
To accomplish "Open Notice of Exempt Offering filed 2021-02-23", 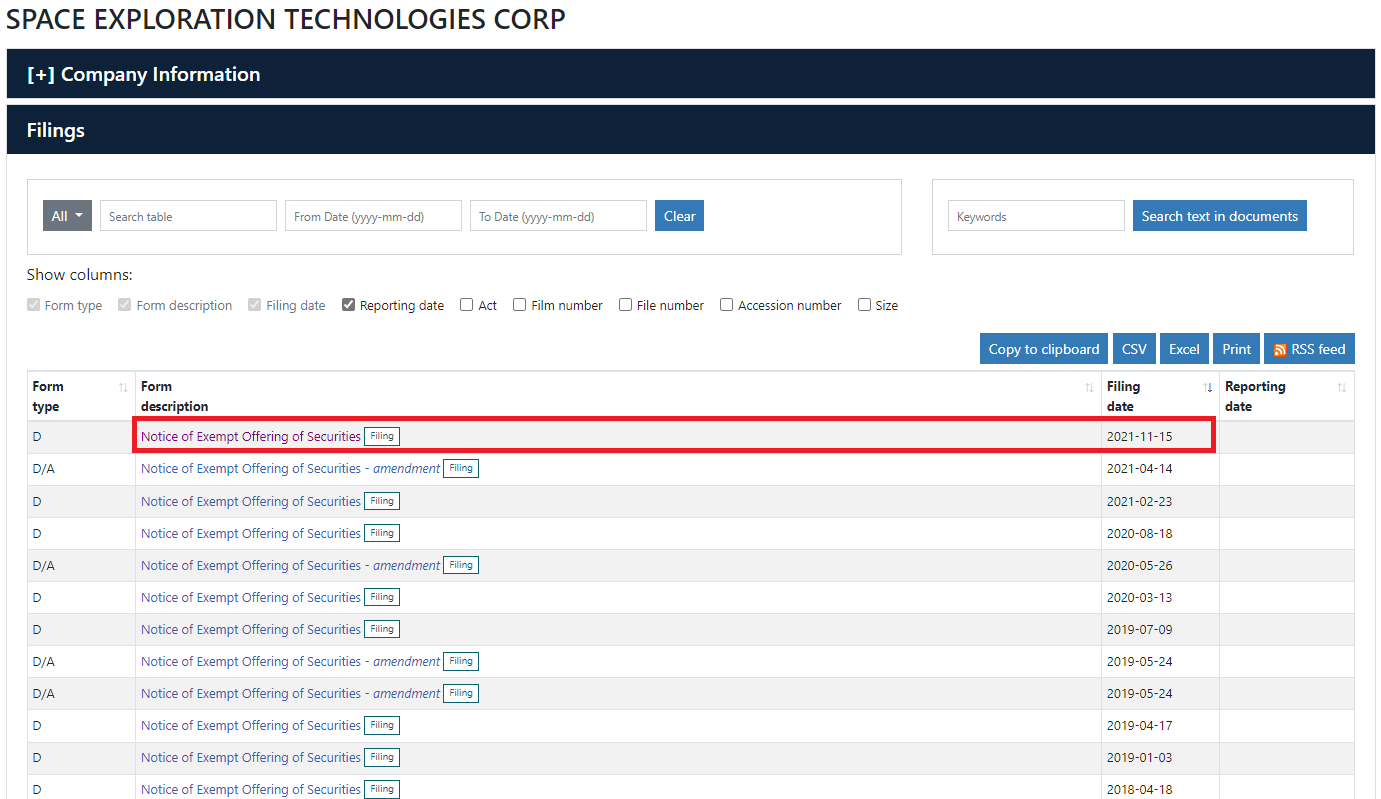I will tap(251, 501).
